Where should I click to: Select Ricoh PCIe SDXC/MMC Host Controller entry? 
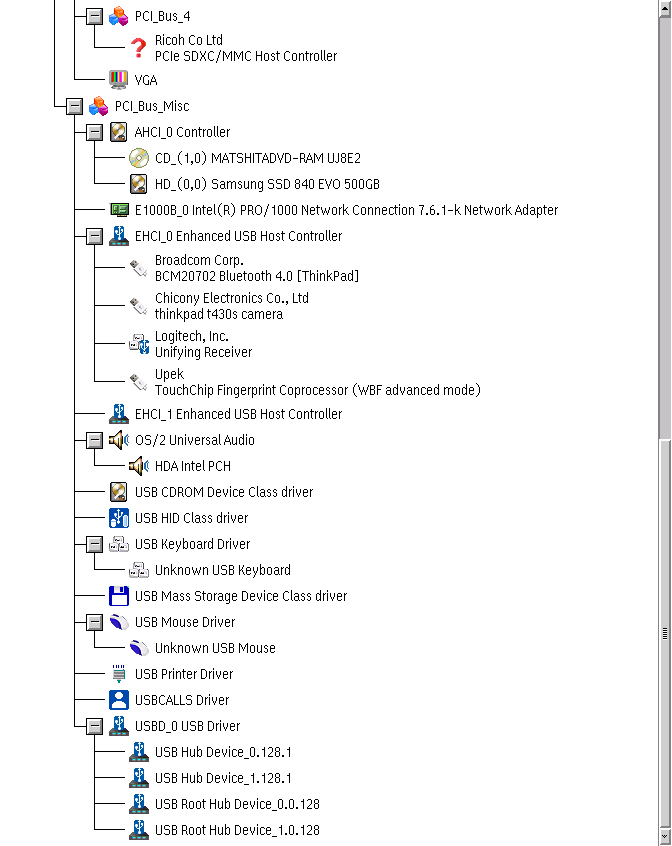tap(246, 48)
